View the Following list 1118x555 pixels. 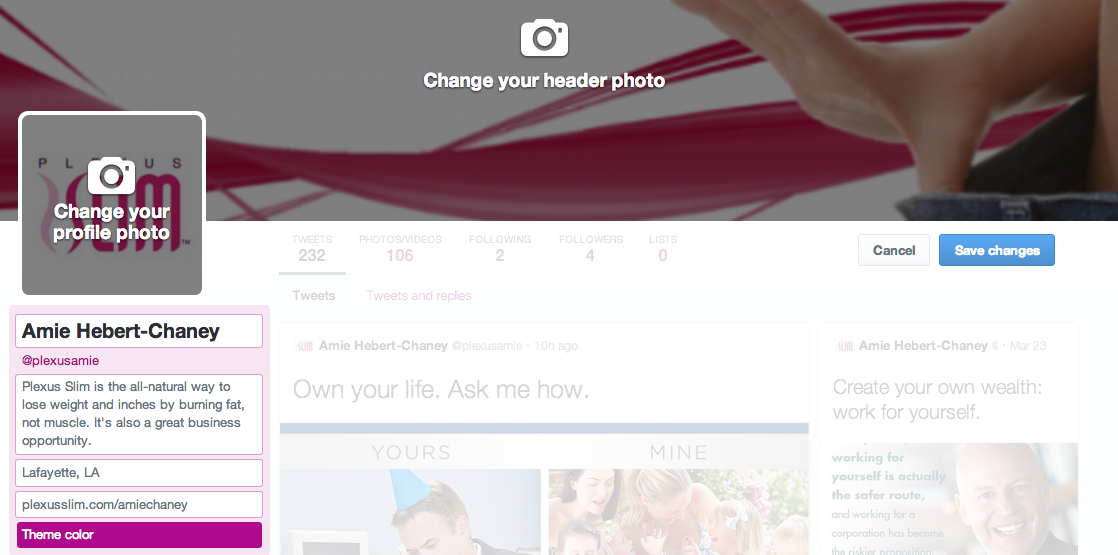click(500, 249)
